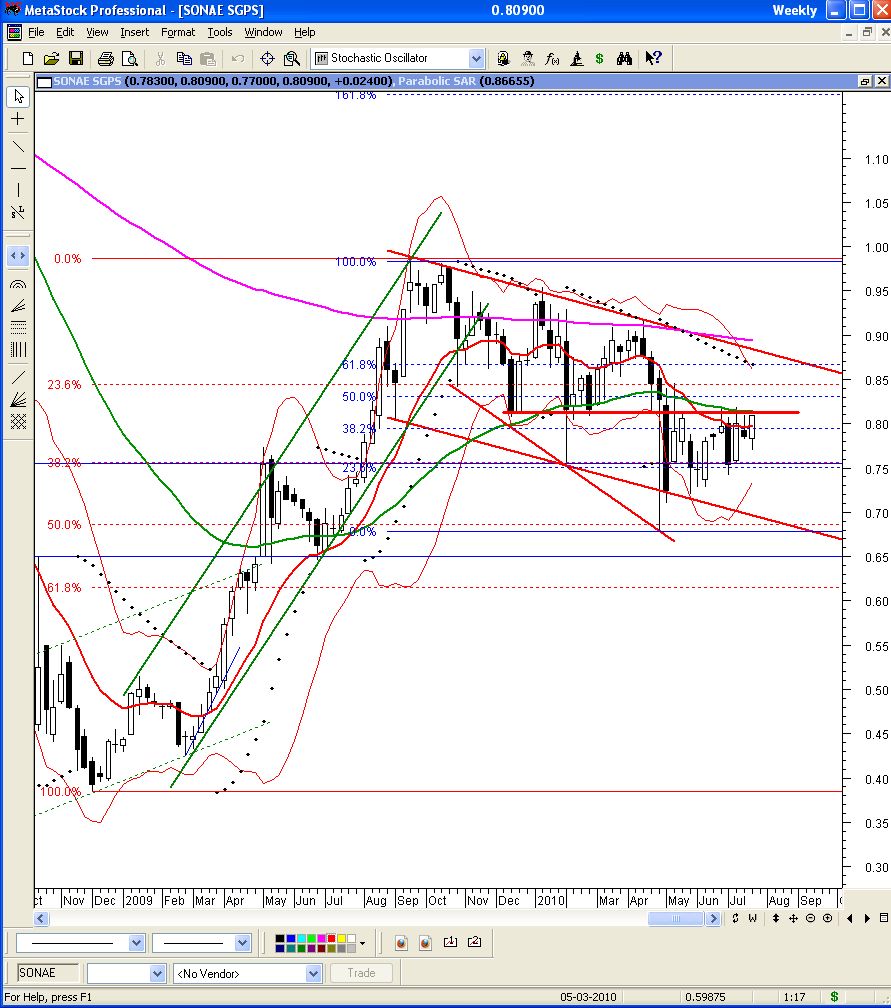Viewport: 891px width, 1008px height.
Task: Toggle the W weekly periodicity button
Action: tap(752, 919)
